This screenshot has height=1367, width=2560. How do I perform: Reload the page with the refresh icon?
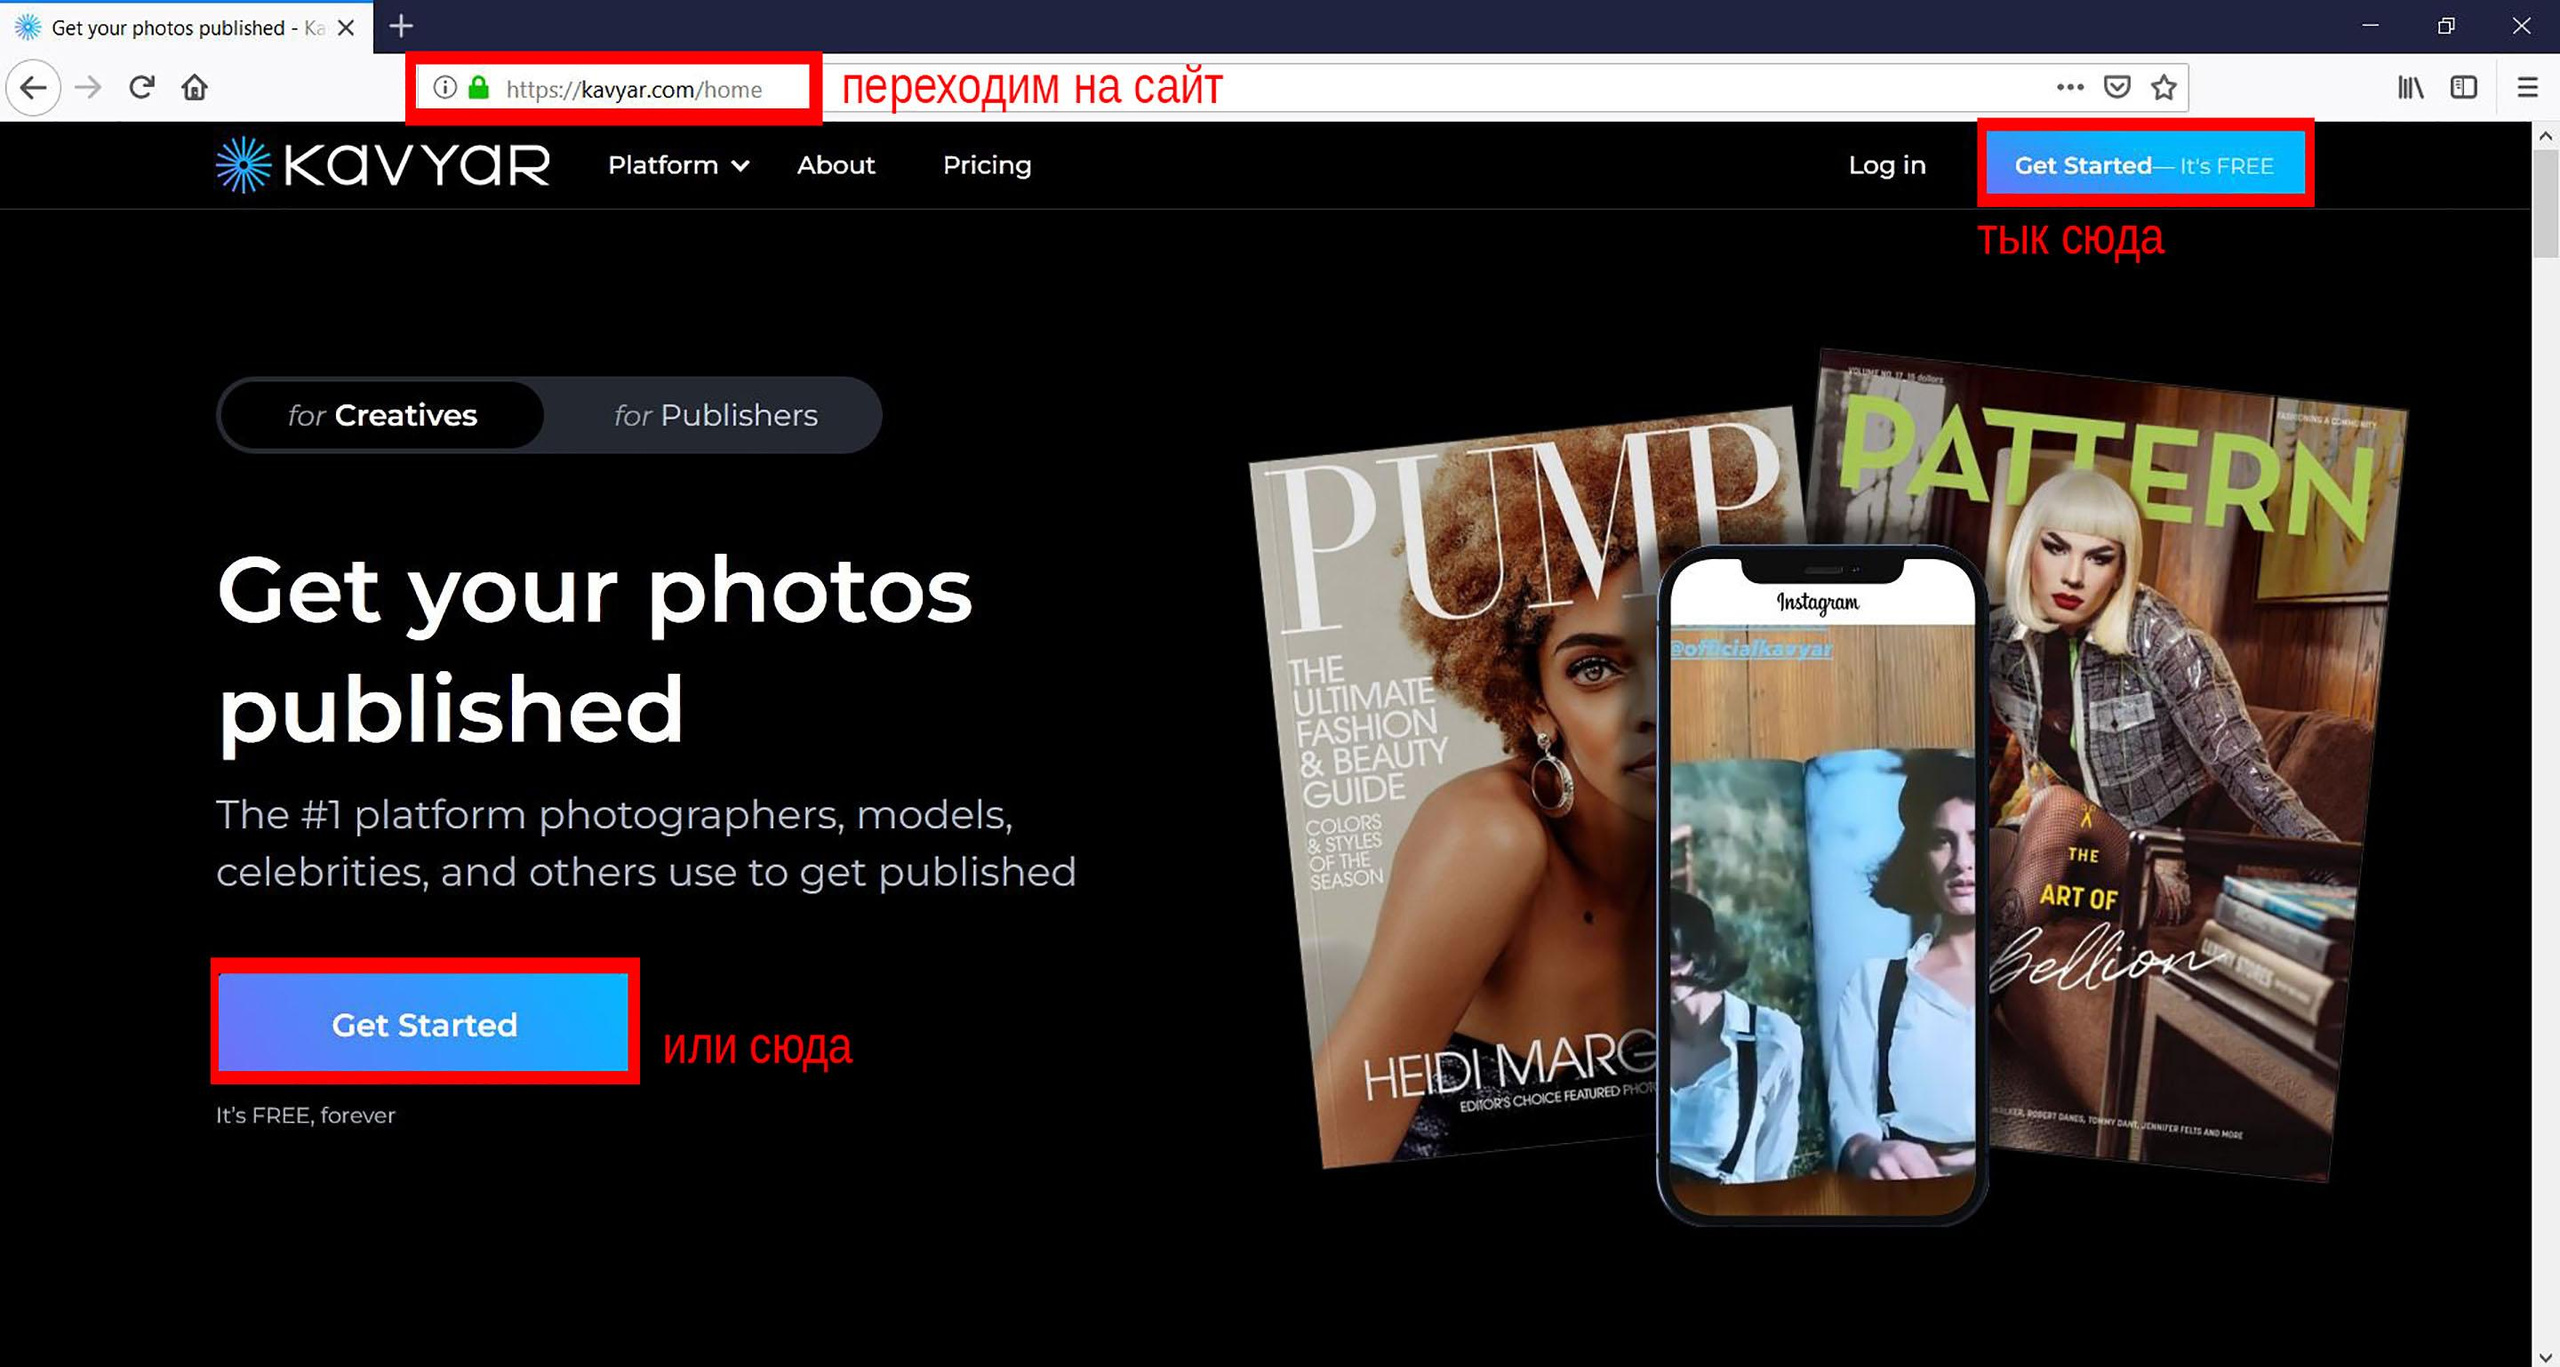(x=142, y=88)
